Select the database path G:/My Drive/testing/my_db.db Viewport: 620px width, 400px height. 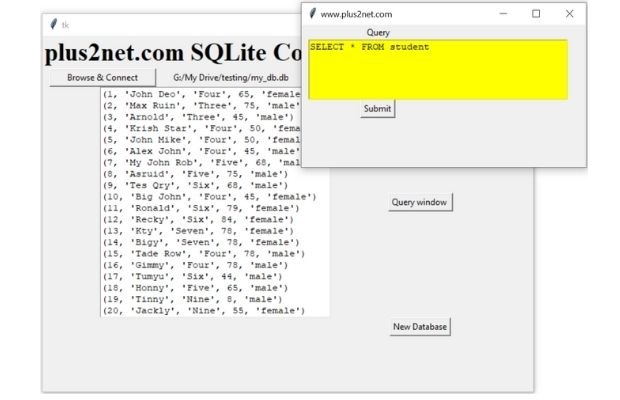coord(231,77)
